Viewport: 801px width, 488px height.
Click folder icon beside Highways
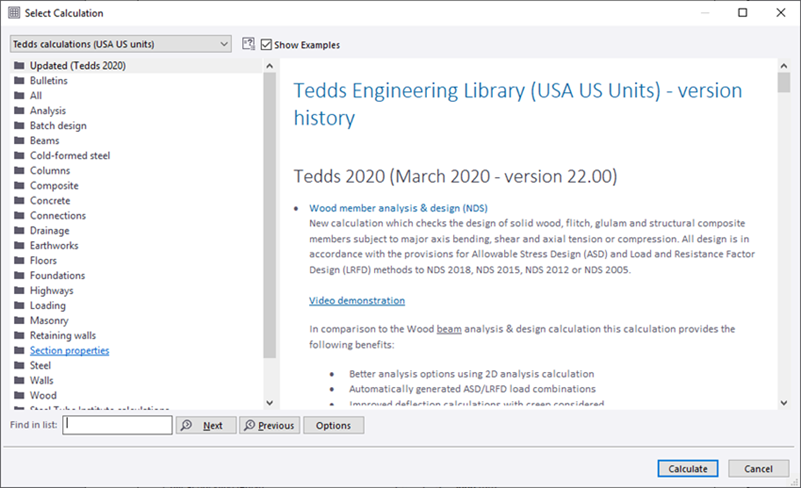click(19, 290)
